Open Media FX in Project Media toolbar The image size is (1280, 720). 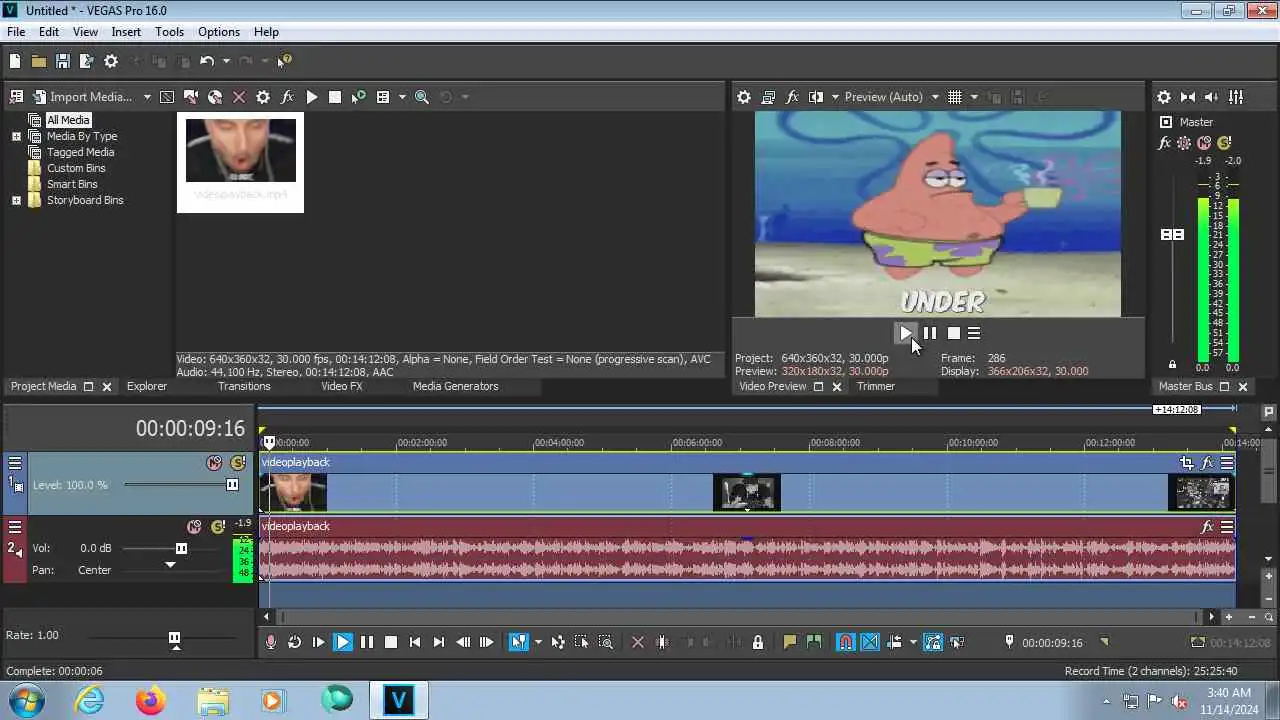[x=287, y=97]
